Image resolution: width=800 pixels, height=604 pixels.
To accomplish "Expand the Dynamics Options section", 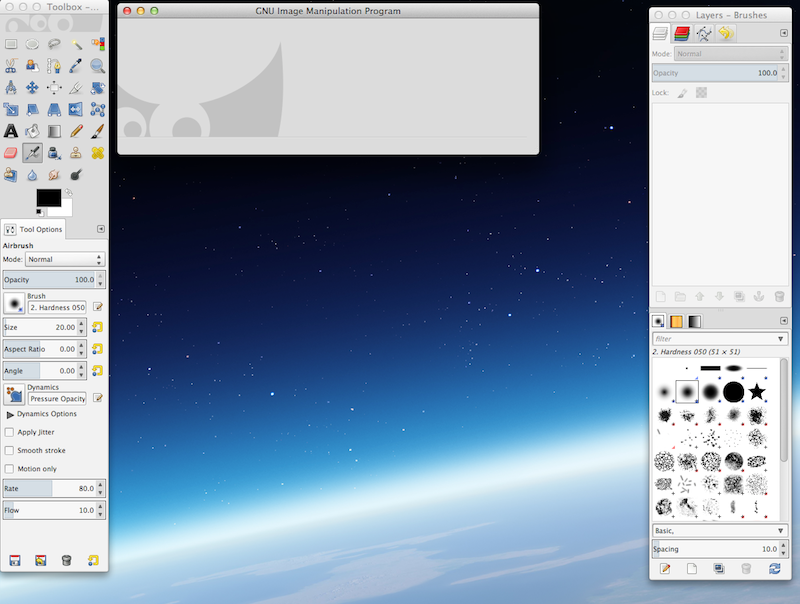I will (11, 414).
